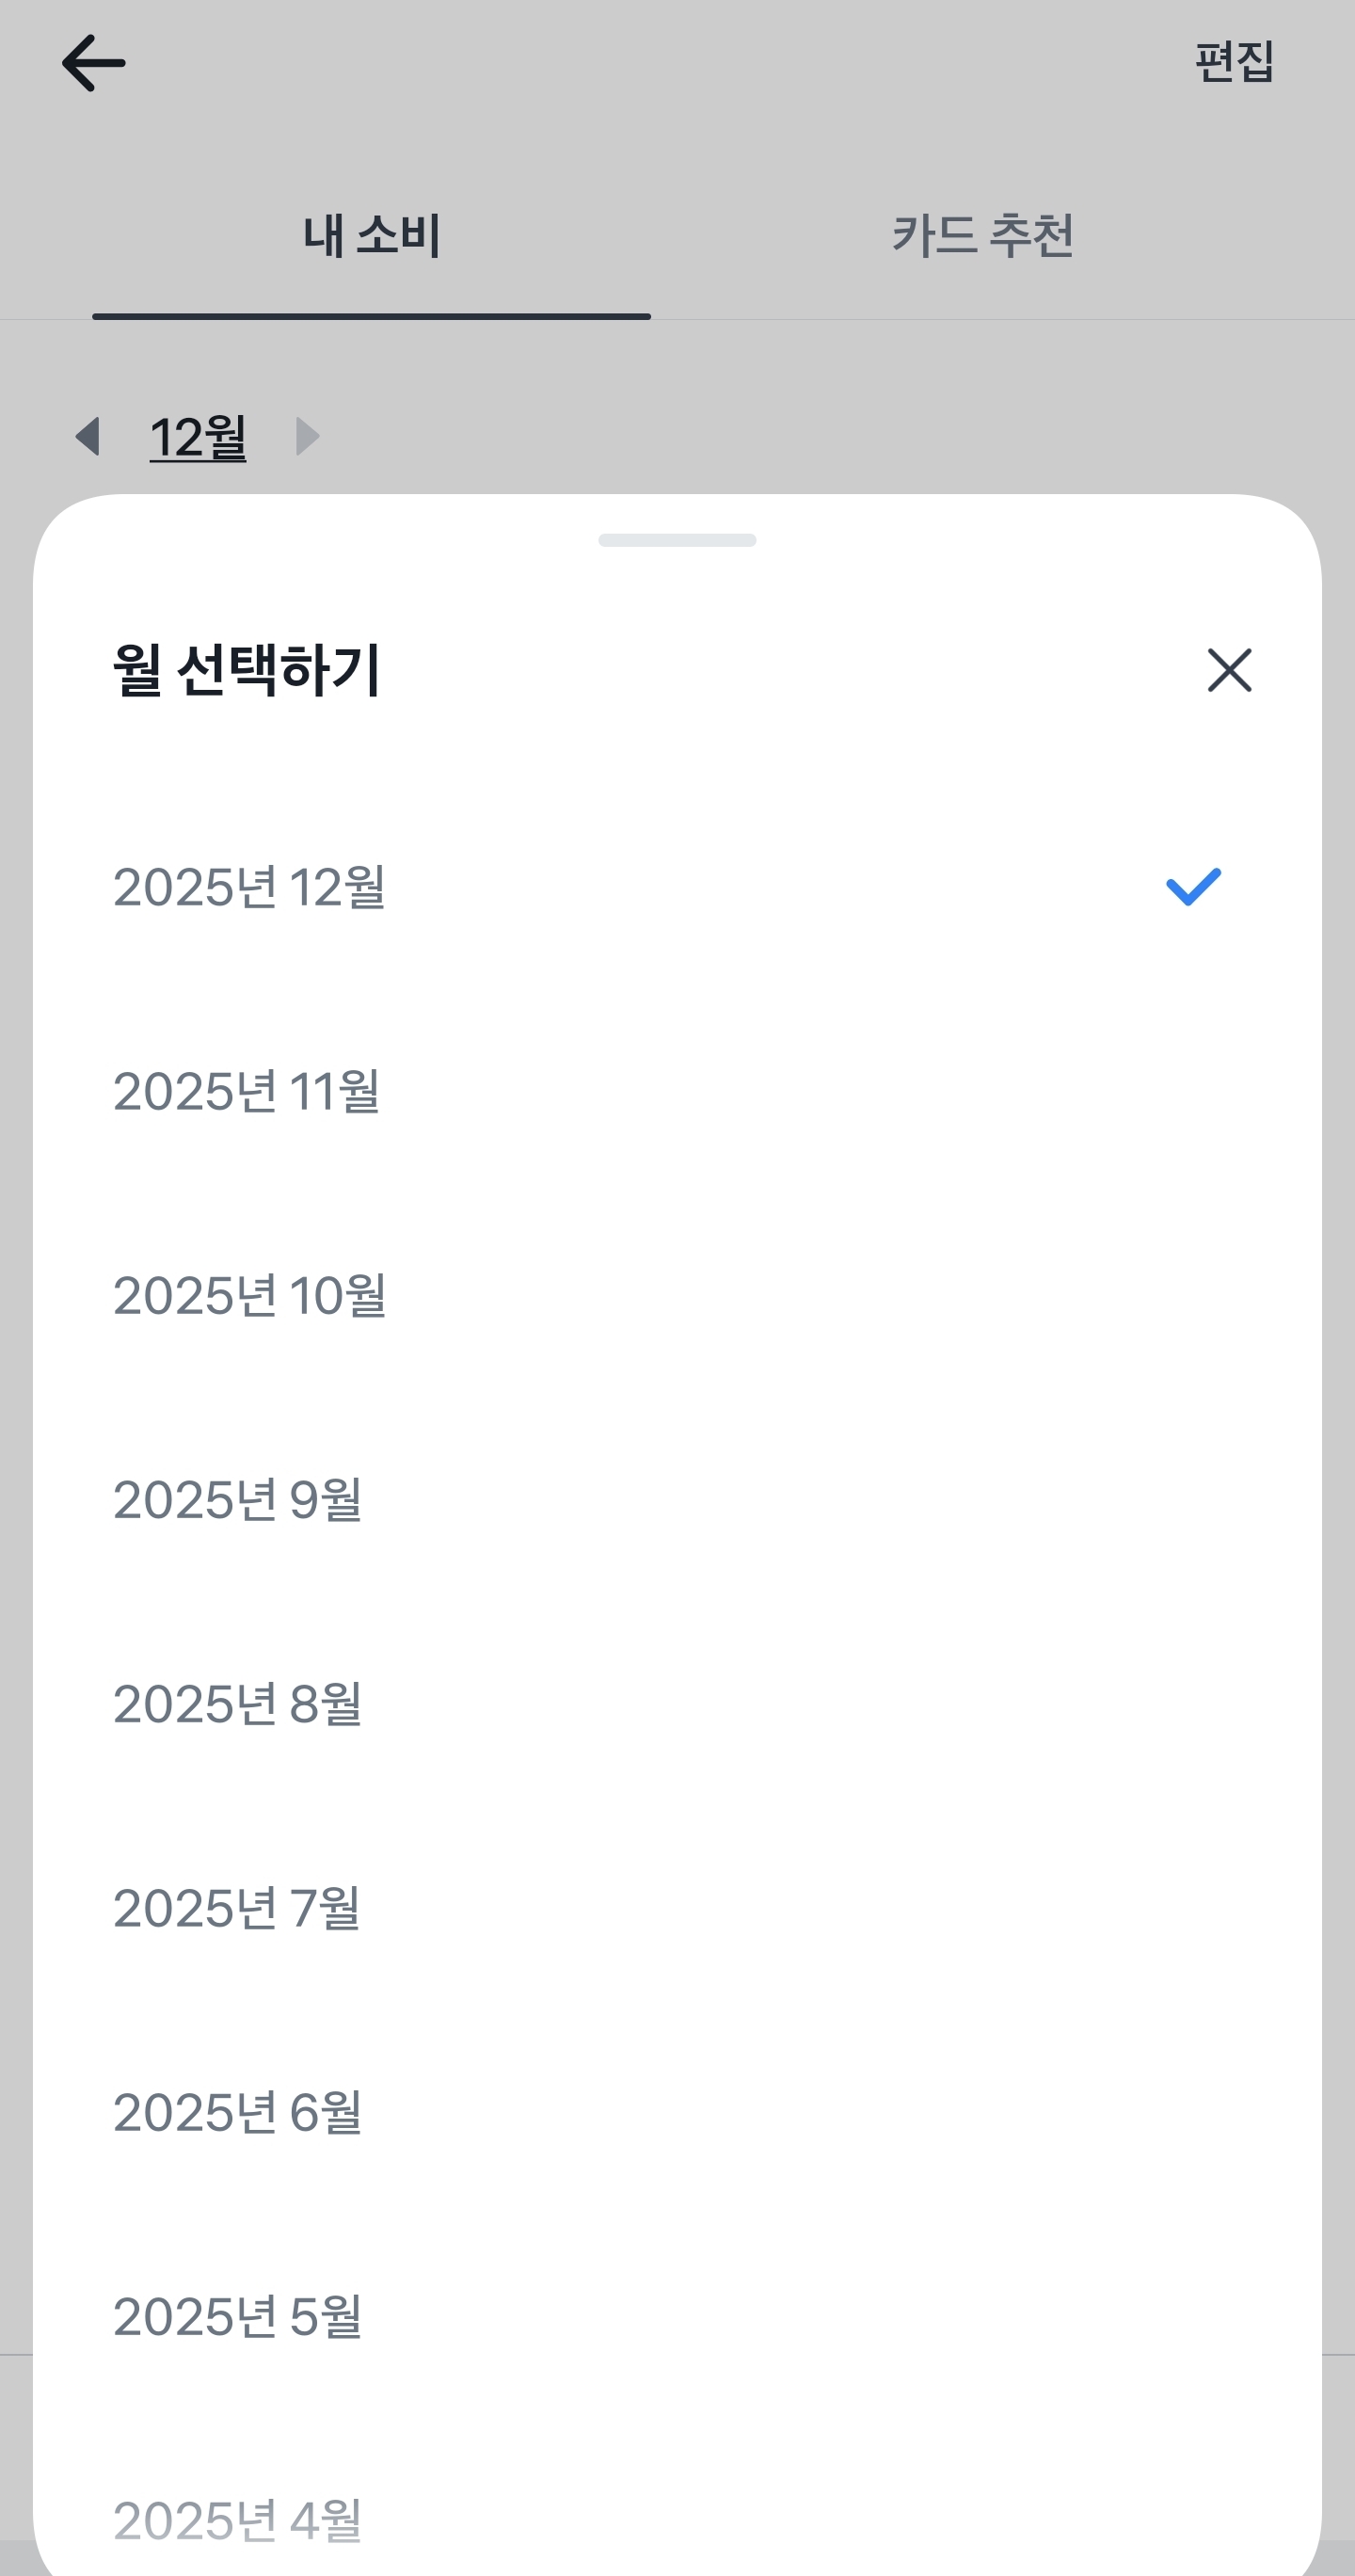Select 2025년 5월 option

pos(237,2316)
